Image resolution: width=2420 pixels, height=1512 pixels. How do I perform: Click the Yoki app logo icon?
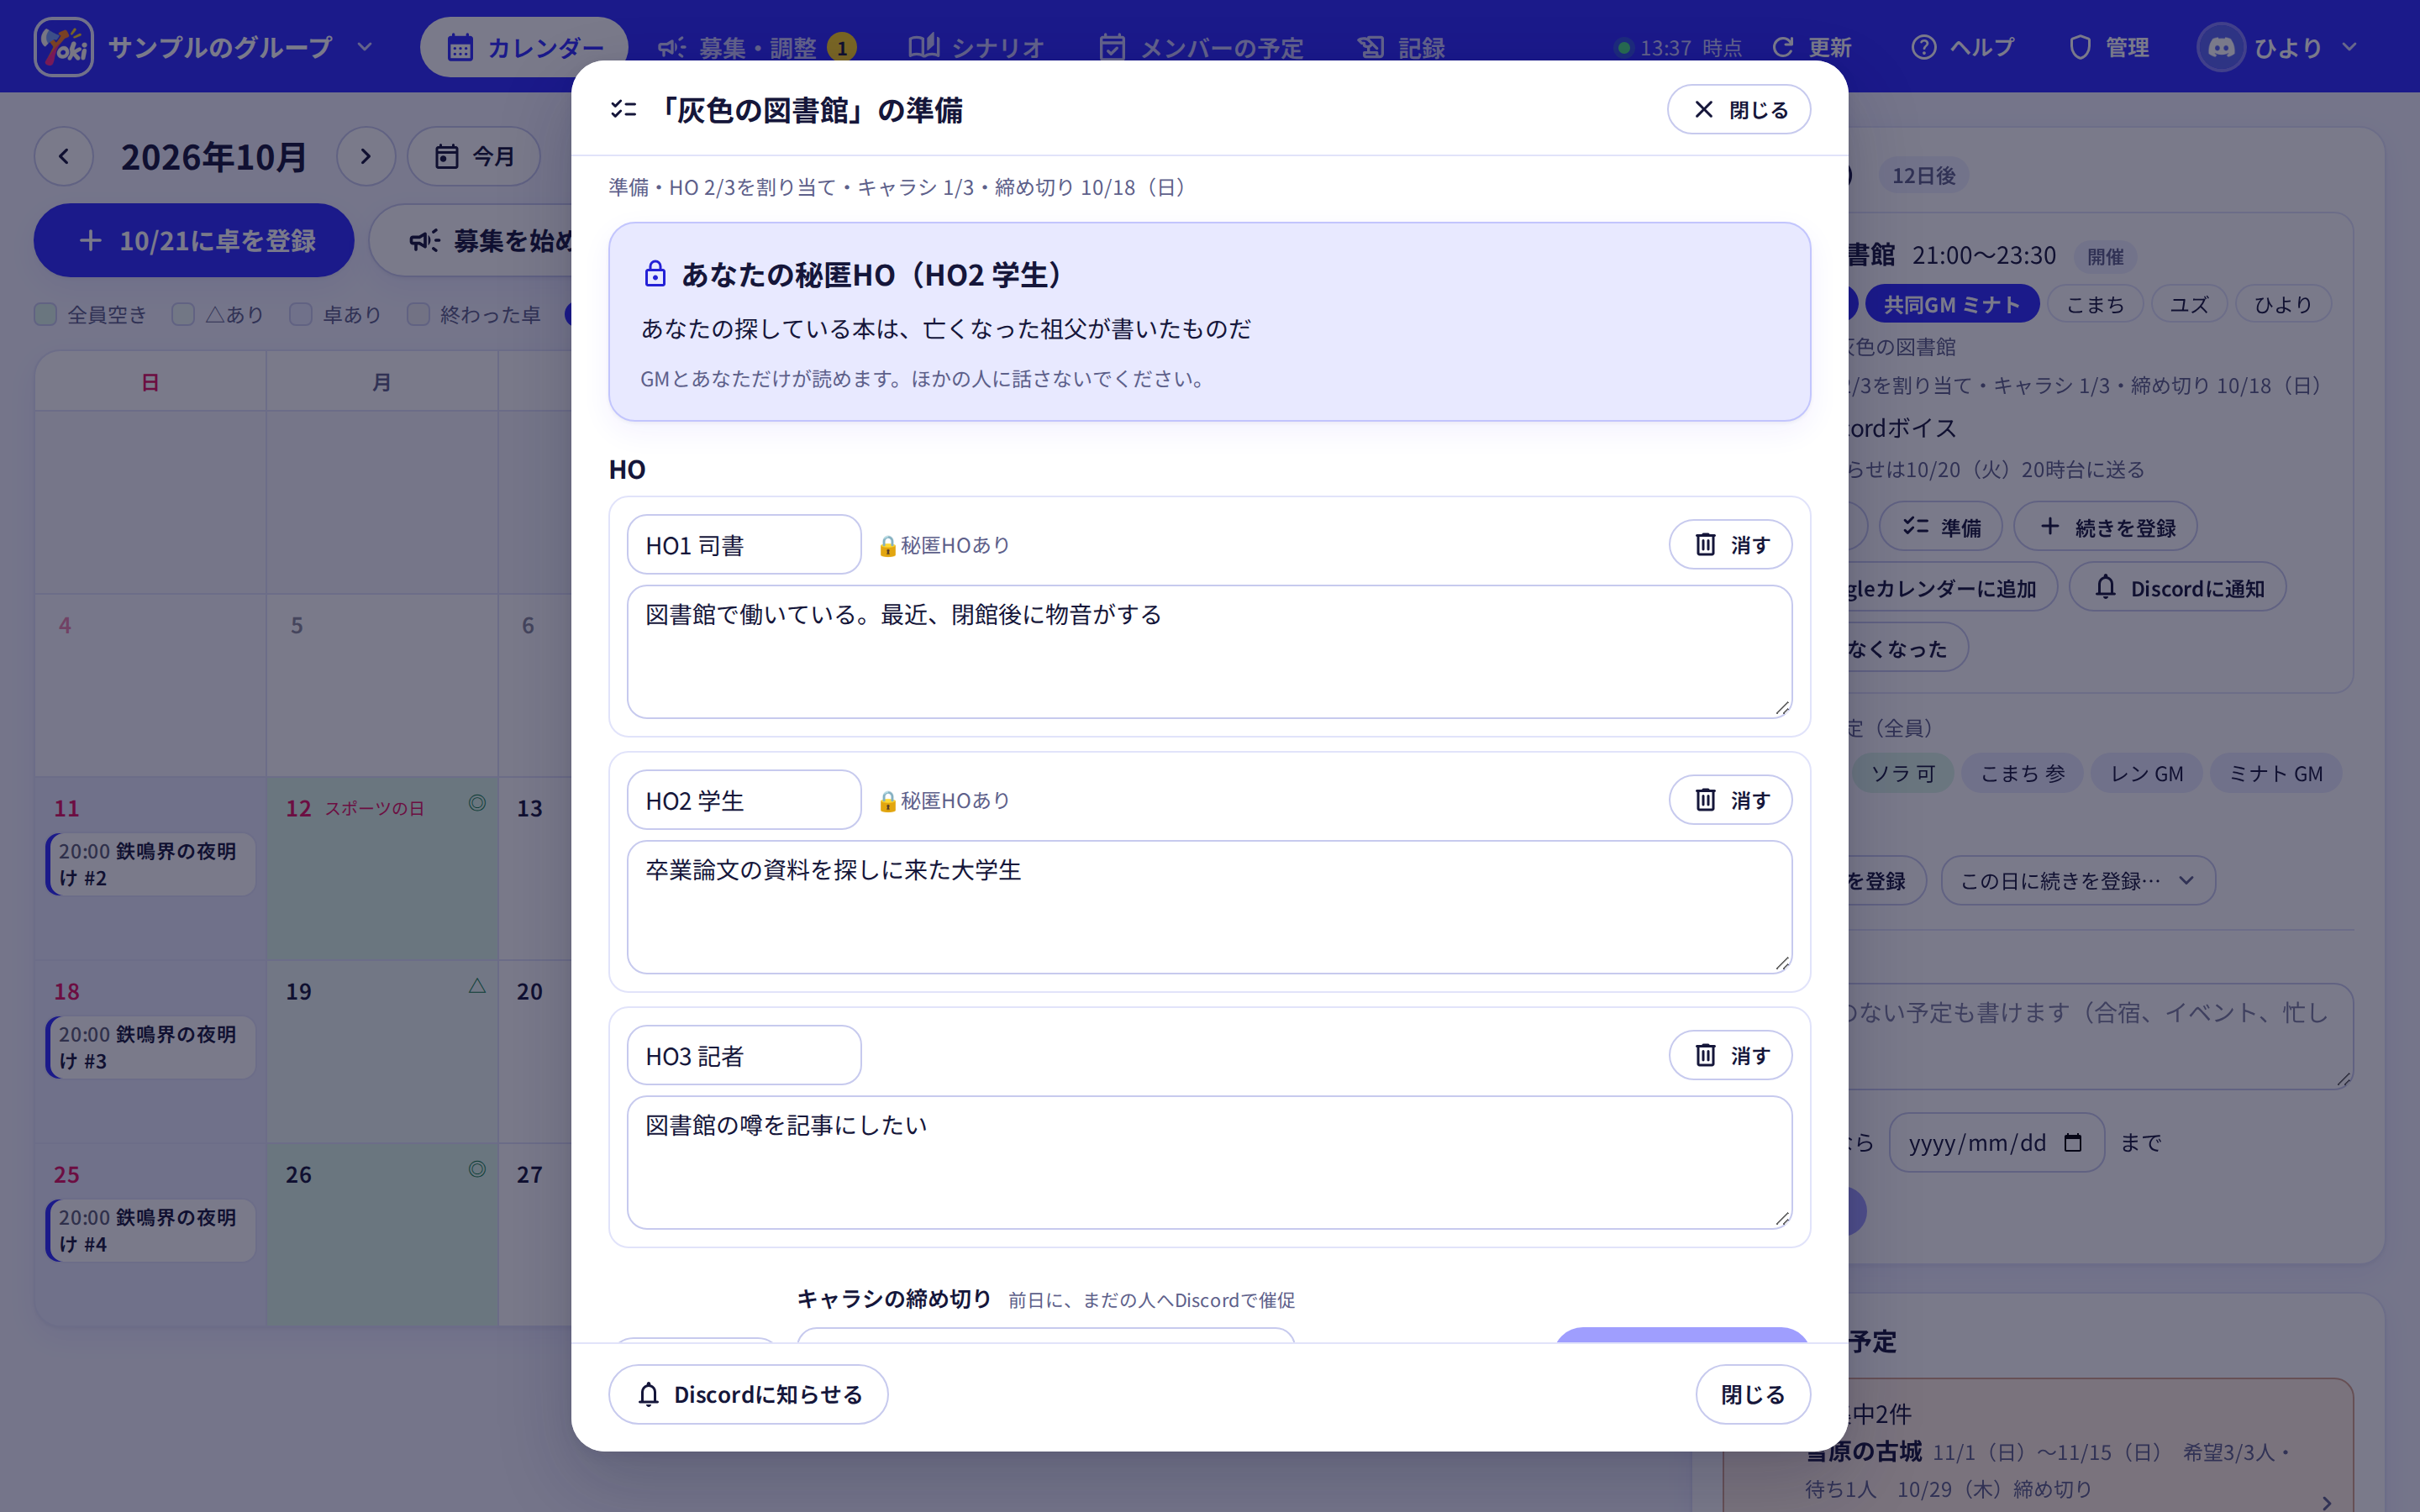click(x=64, y=47)
